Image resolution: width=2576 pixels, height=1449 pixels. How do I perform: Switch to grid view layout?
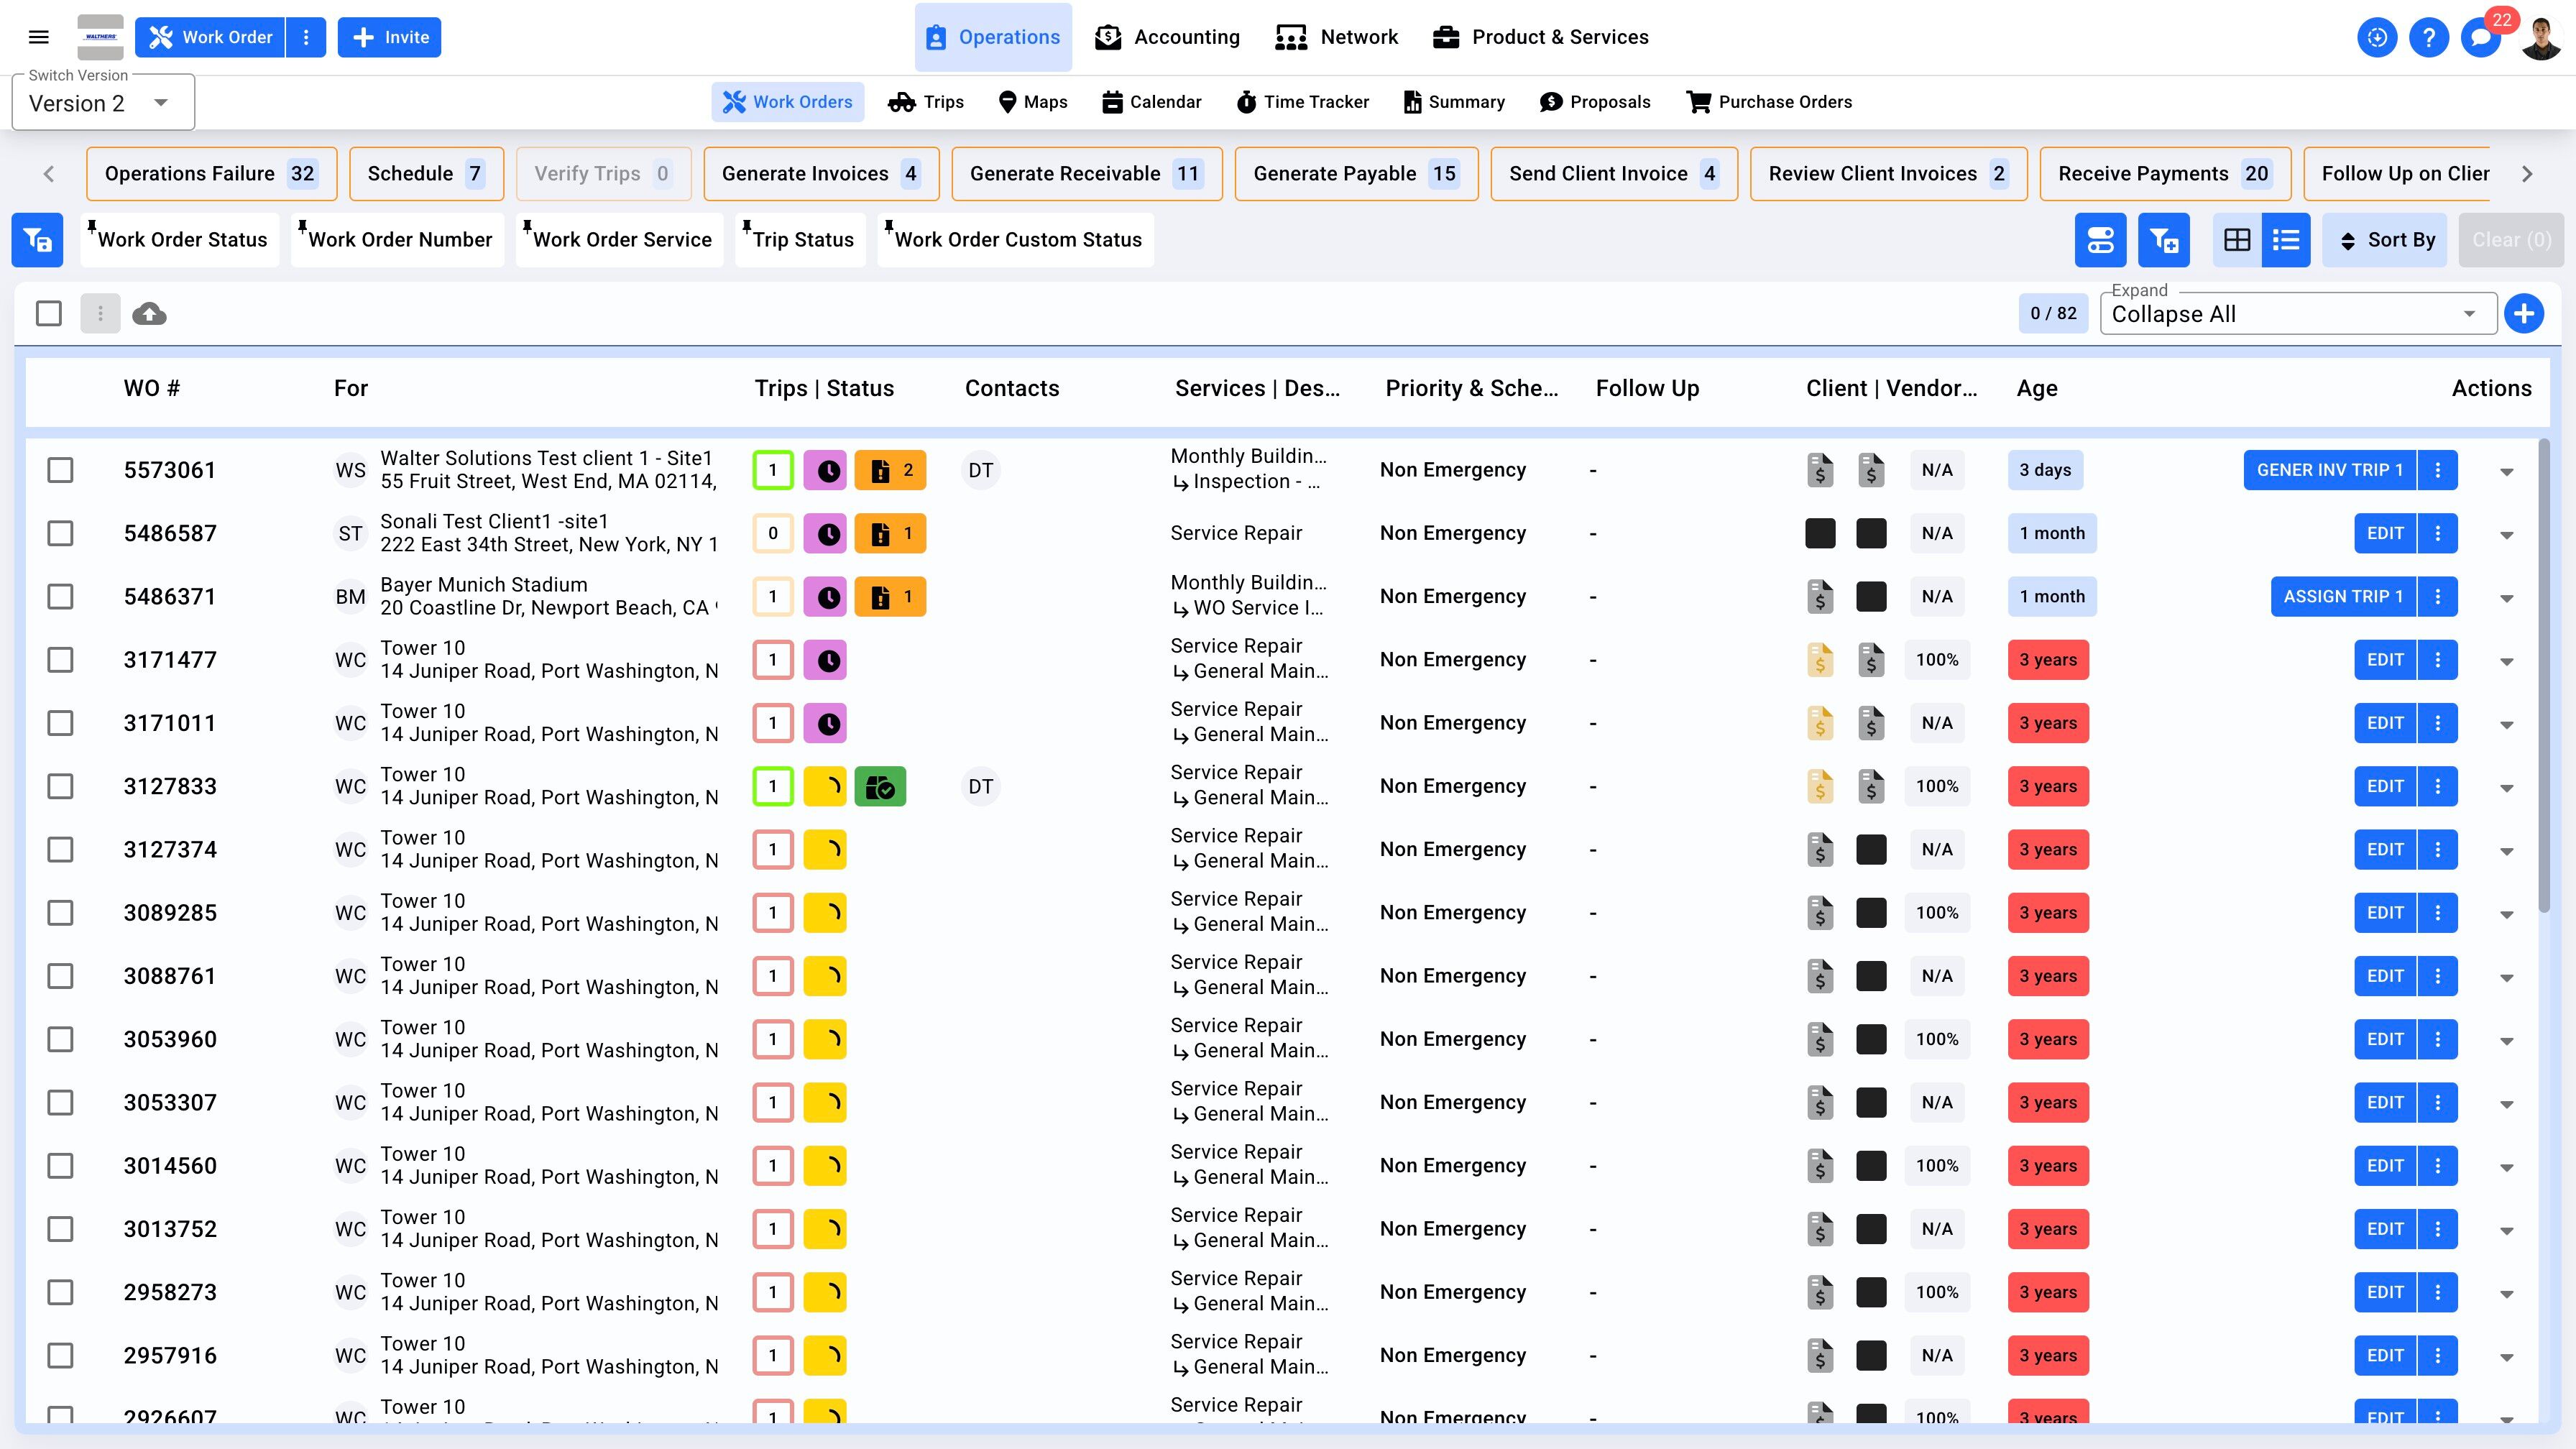point(2236,240)
